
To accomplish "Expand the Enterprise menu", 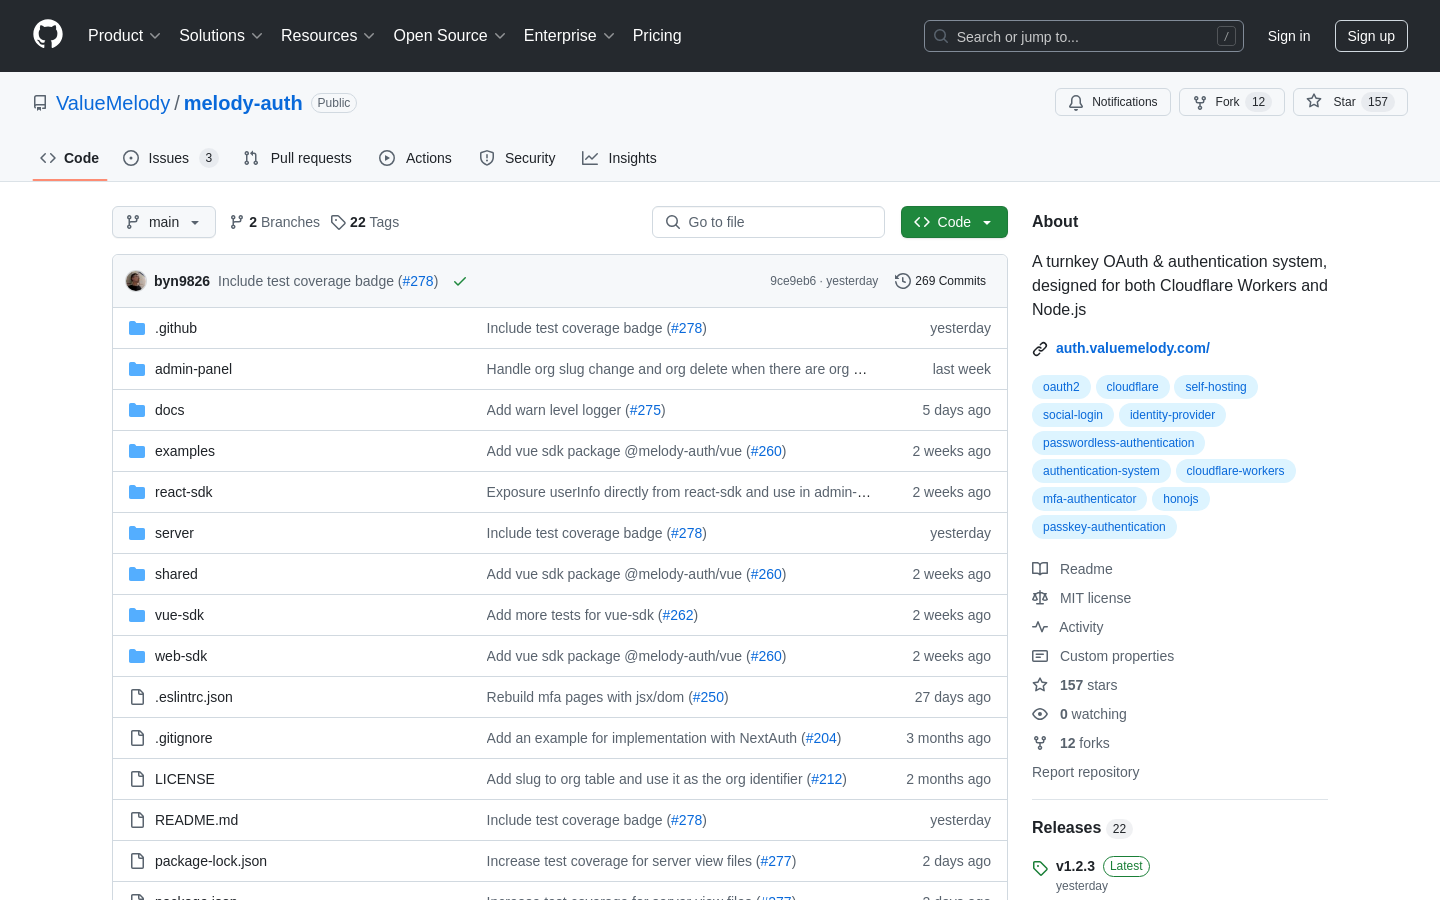I will pos(569,35).
